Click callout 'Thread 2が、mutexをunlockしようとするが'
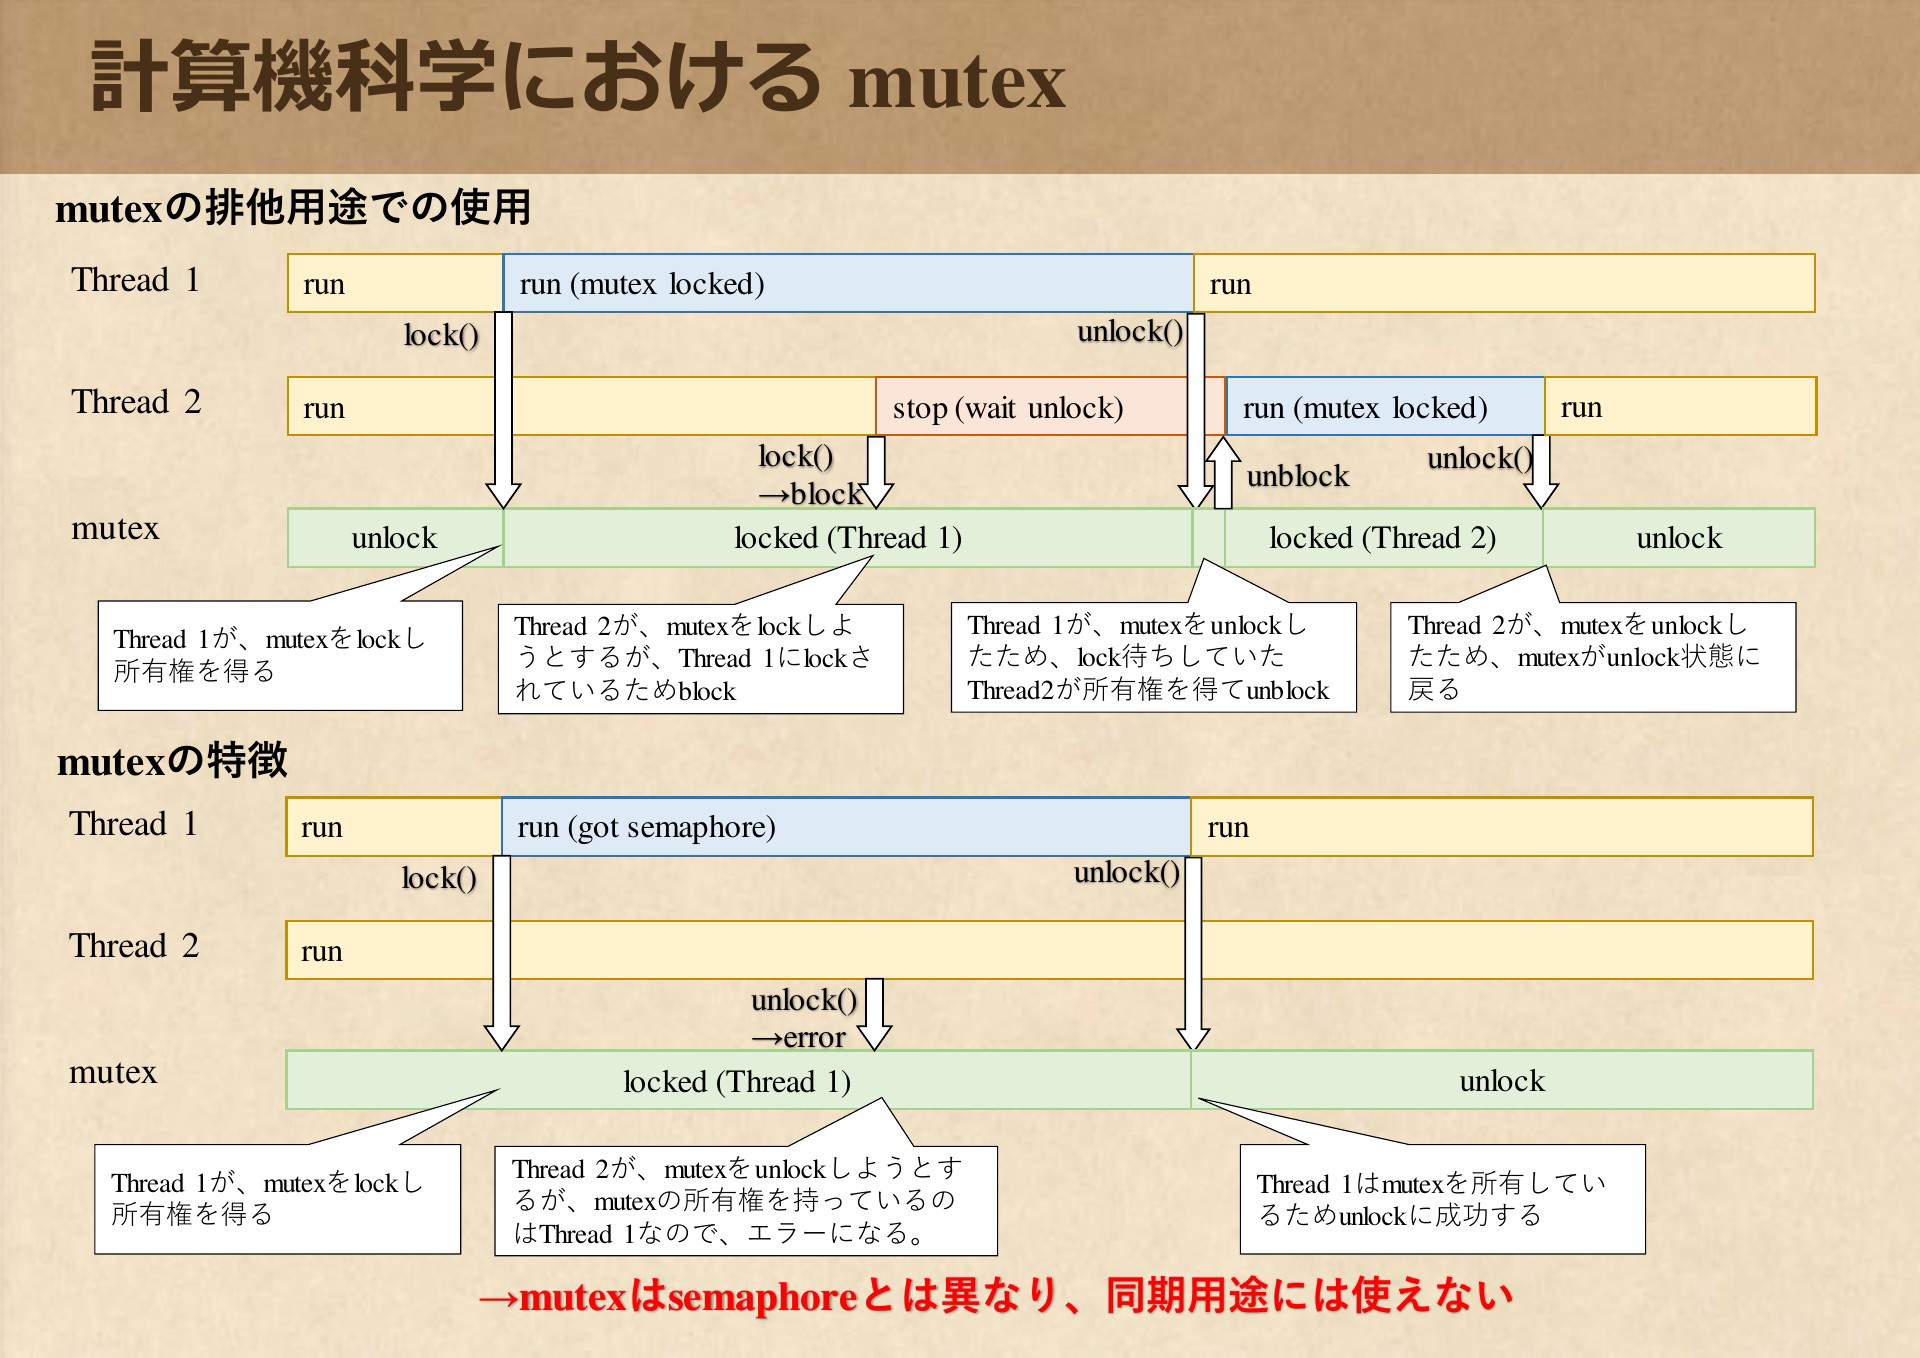This screenshot has width=1920, height=1358. [x=746, y=1200]
